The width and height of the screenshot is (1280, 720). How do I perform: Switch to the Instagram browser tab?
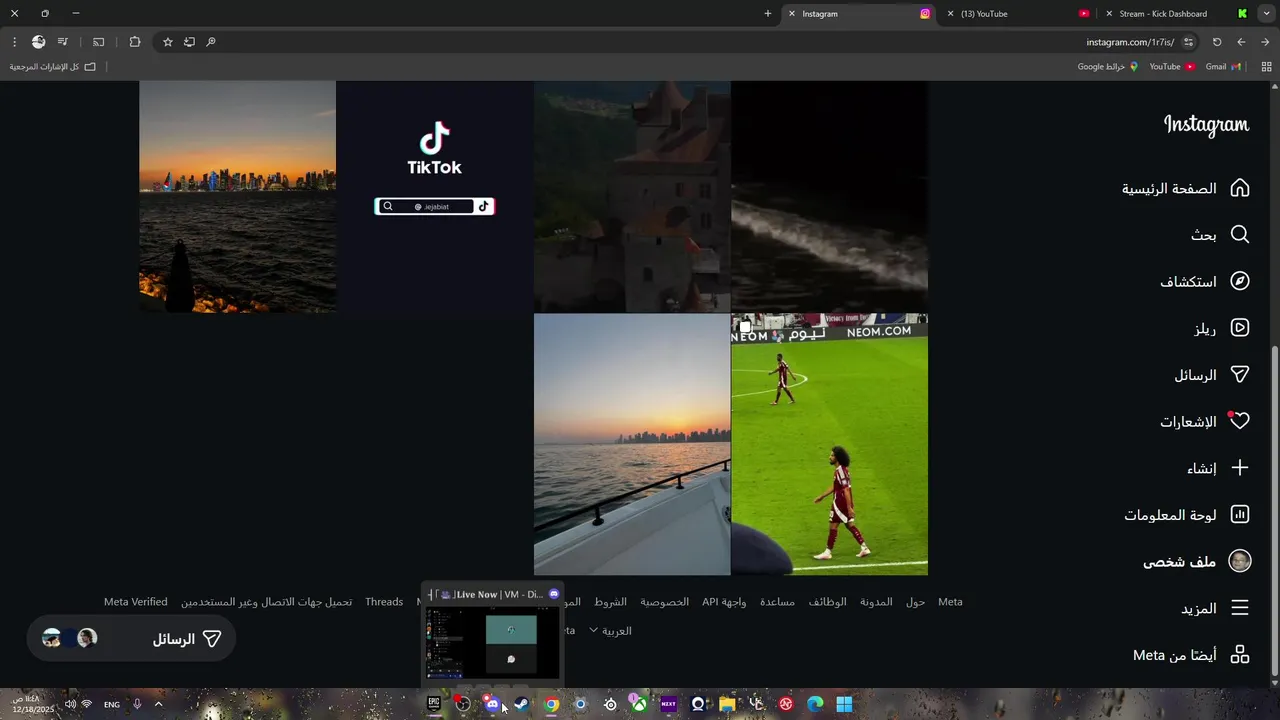click(860, 14)
